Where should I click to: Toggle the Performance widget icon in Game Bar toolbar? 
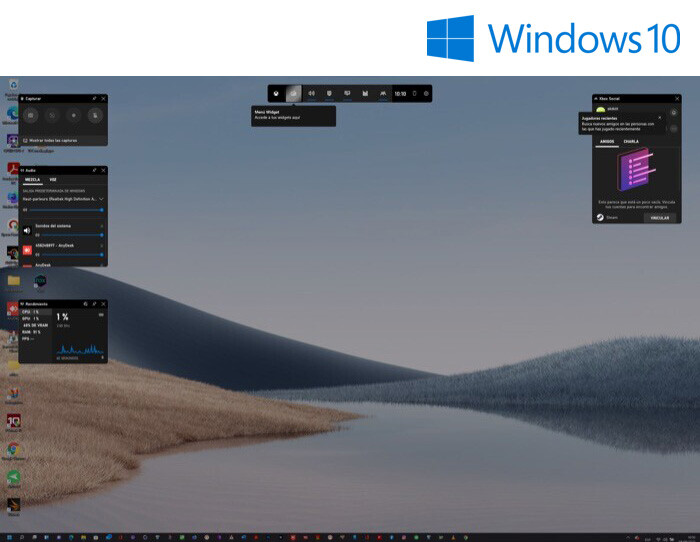[x=347, y=94]
